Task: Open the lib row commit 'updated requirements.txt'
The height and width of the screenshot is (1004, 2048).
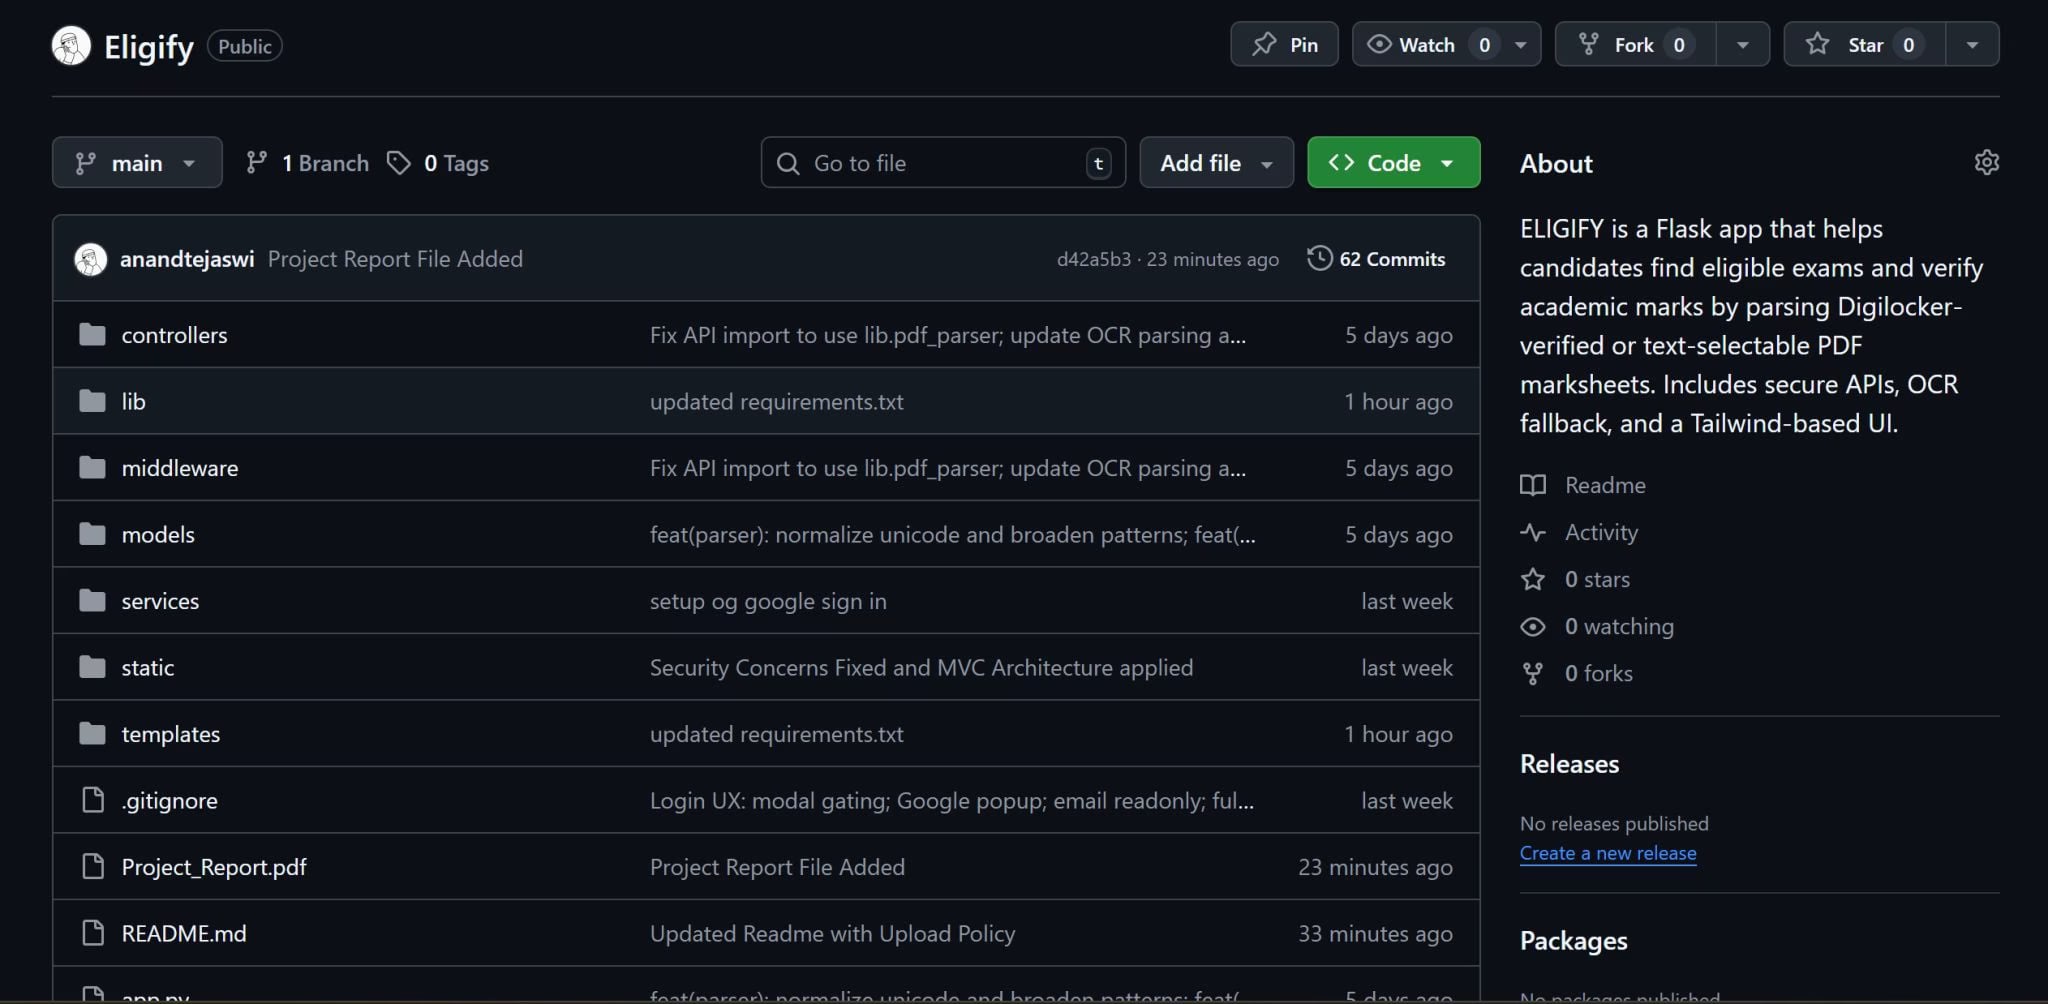Action: tap(777, 402)
